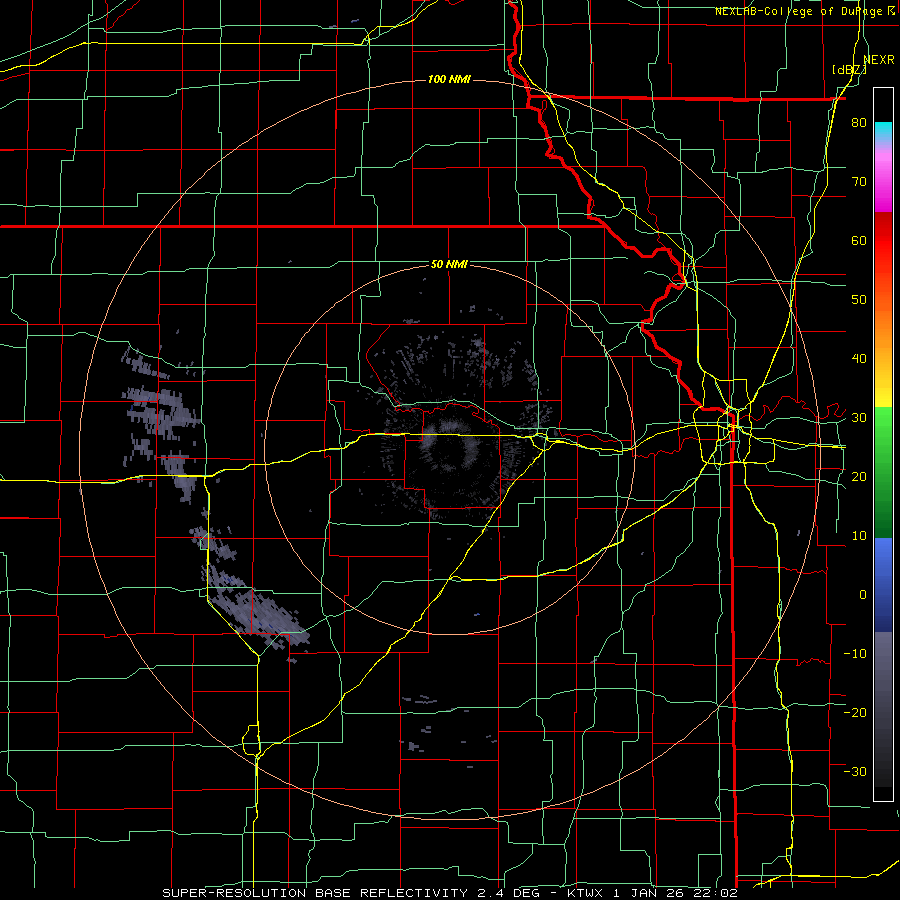Click the red band of the color bar
This screenshot has width=900, height=900.
[x=883, y=241]
